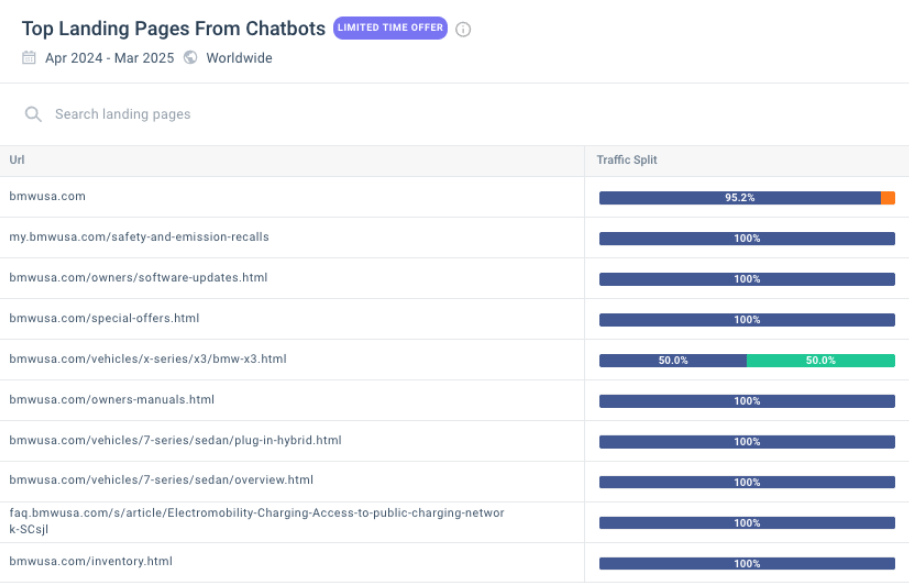Open the info tooltip icon beside the title

coord(462,29)
